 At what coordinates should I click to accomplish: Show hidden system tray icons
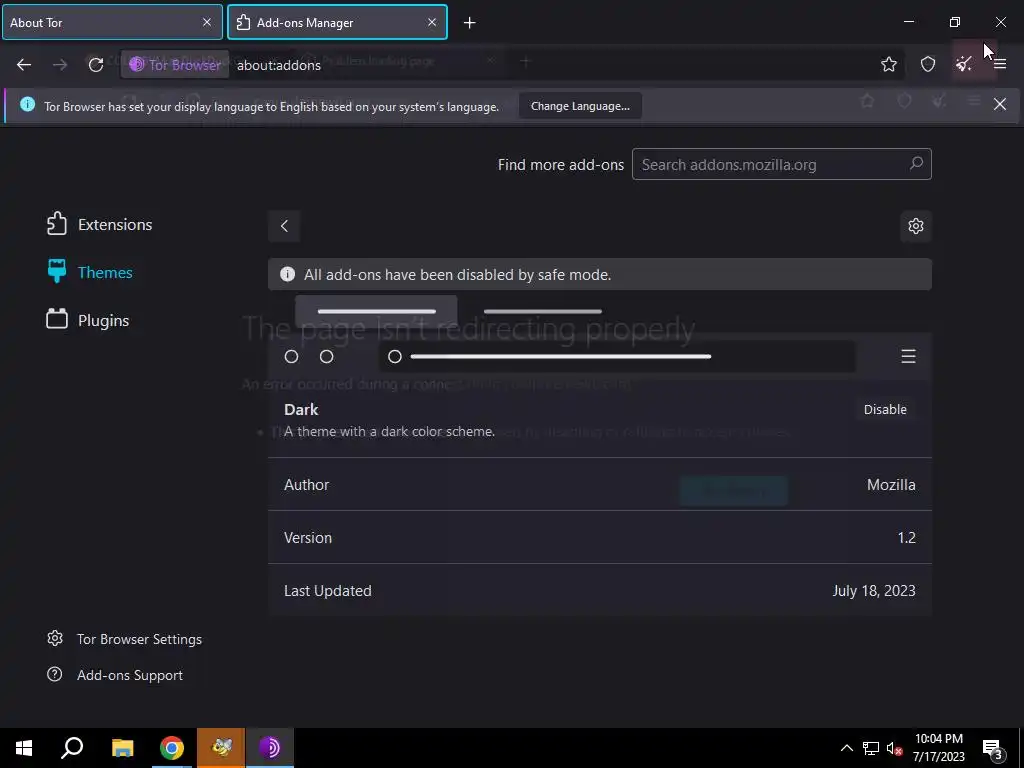click(846, 748)
